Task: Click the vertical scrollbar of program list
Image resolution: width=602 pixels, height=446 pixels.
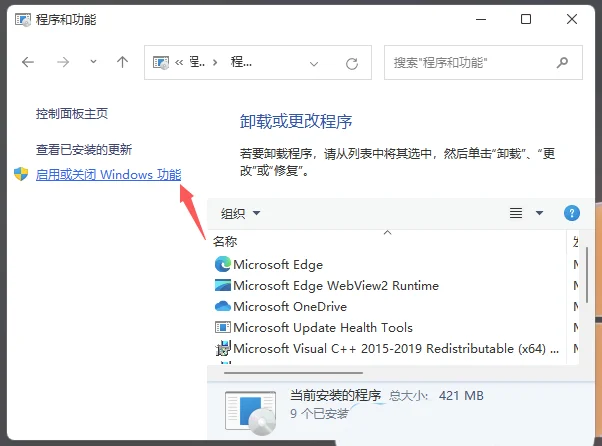Action: [x=587, y=276]
